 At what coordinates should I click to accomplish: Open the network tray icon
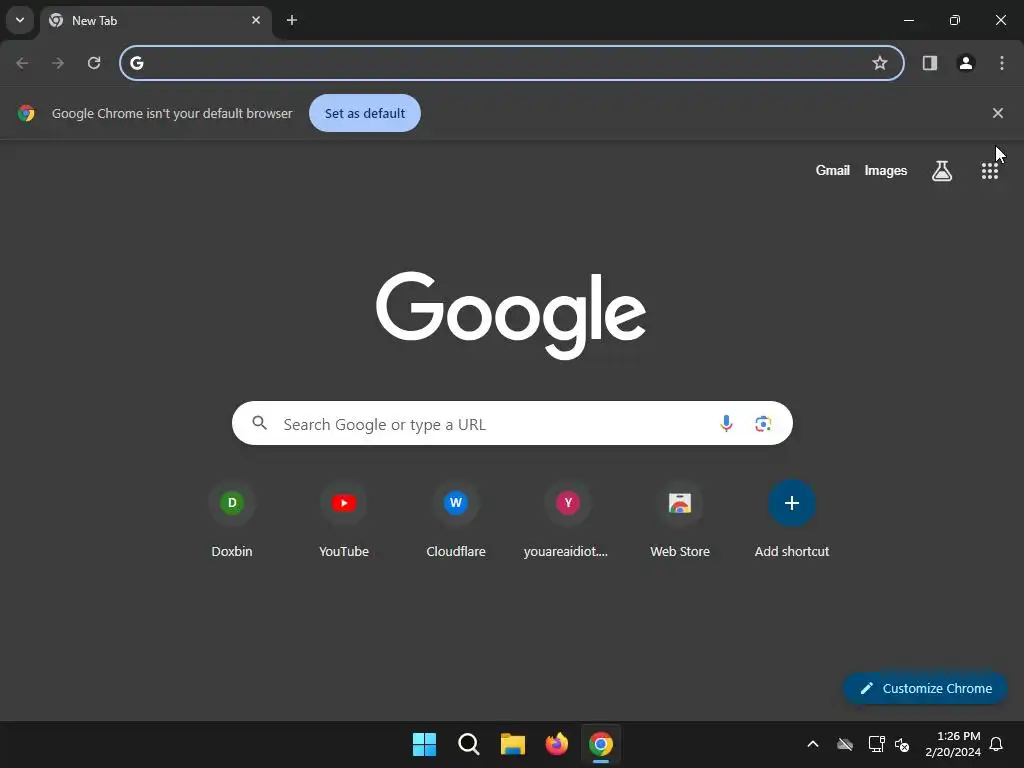tap(876, 744)
